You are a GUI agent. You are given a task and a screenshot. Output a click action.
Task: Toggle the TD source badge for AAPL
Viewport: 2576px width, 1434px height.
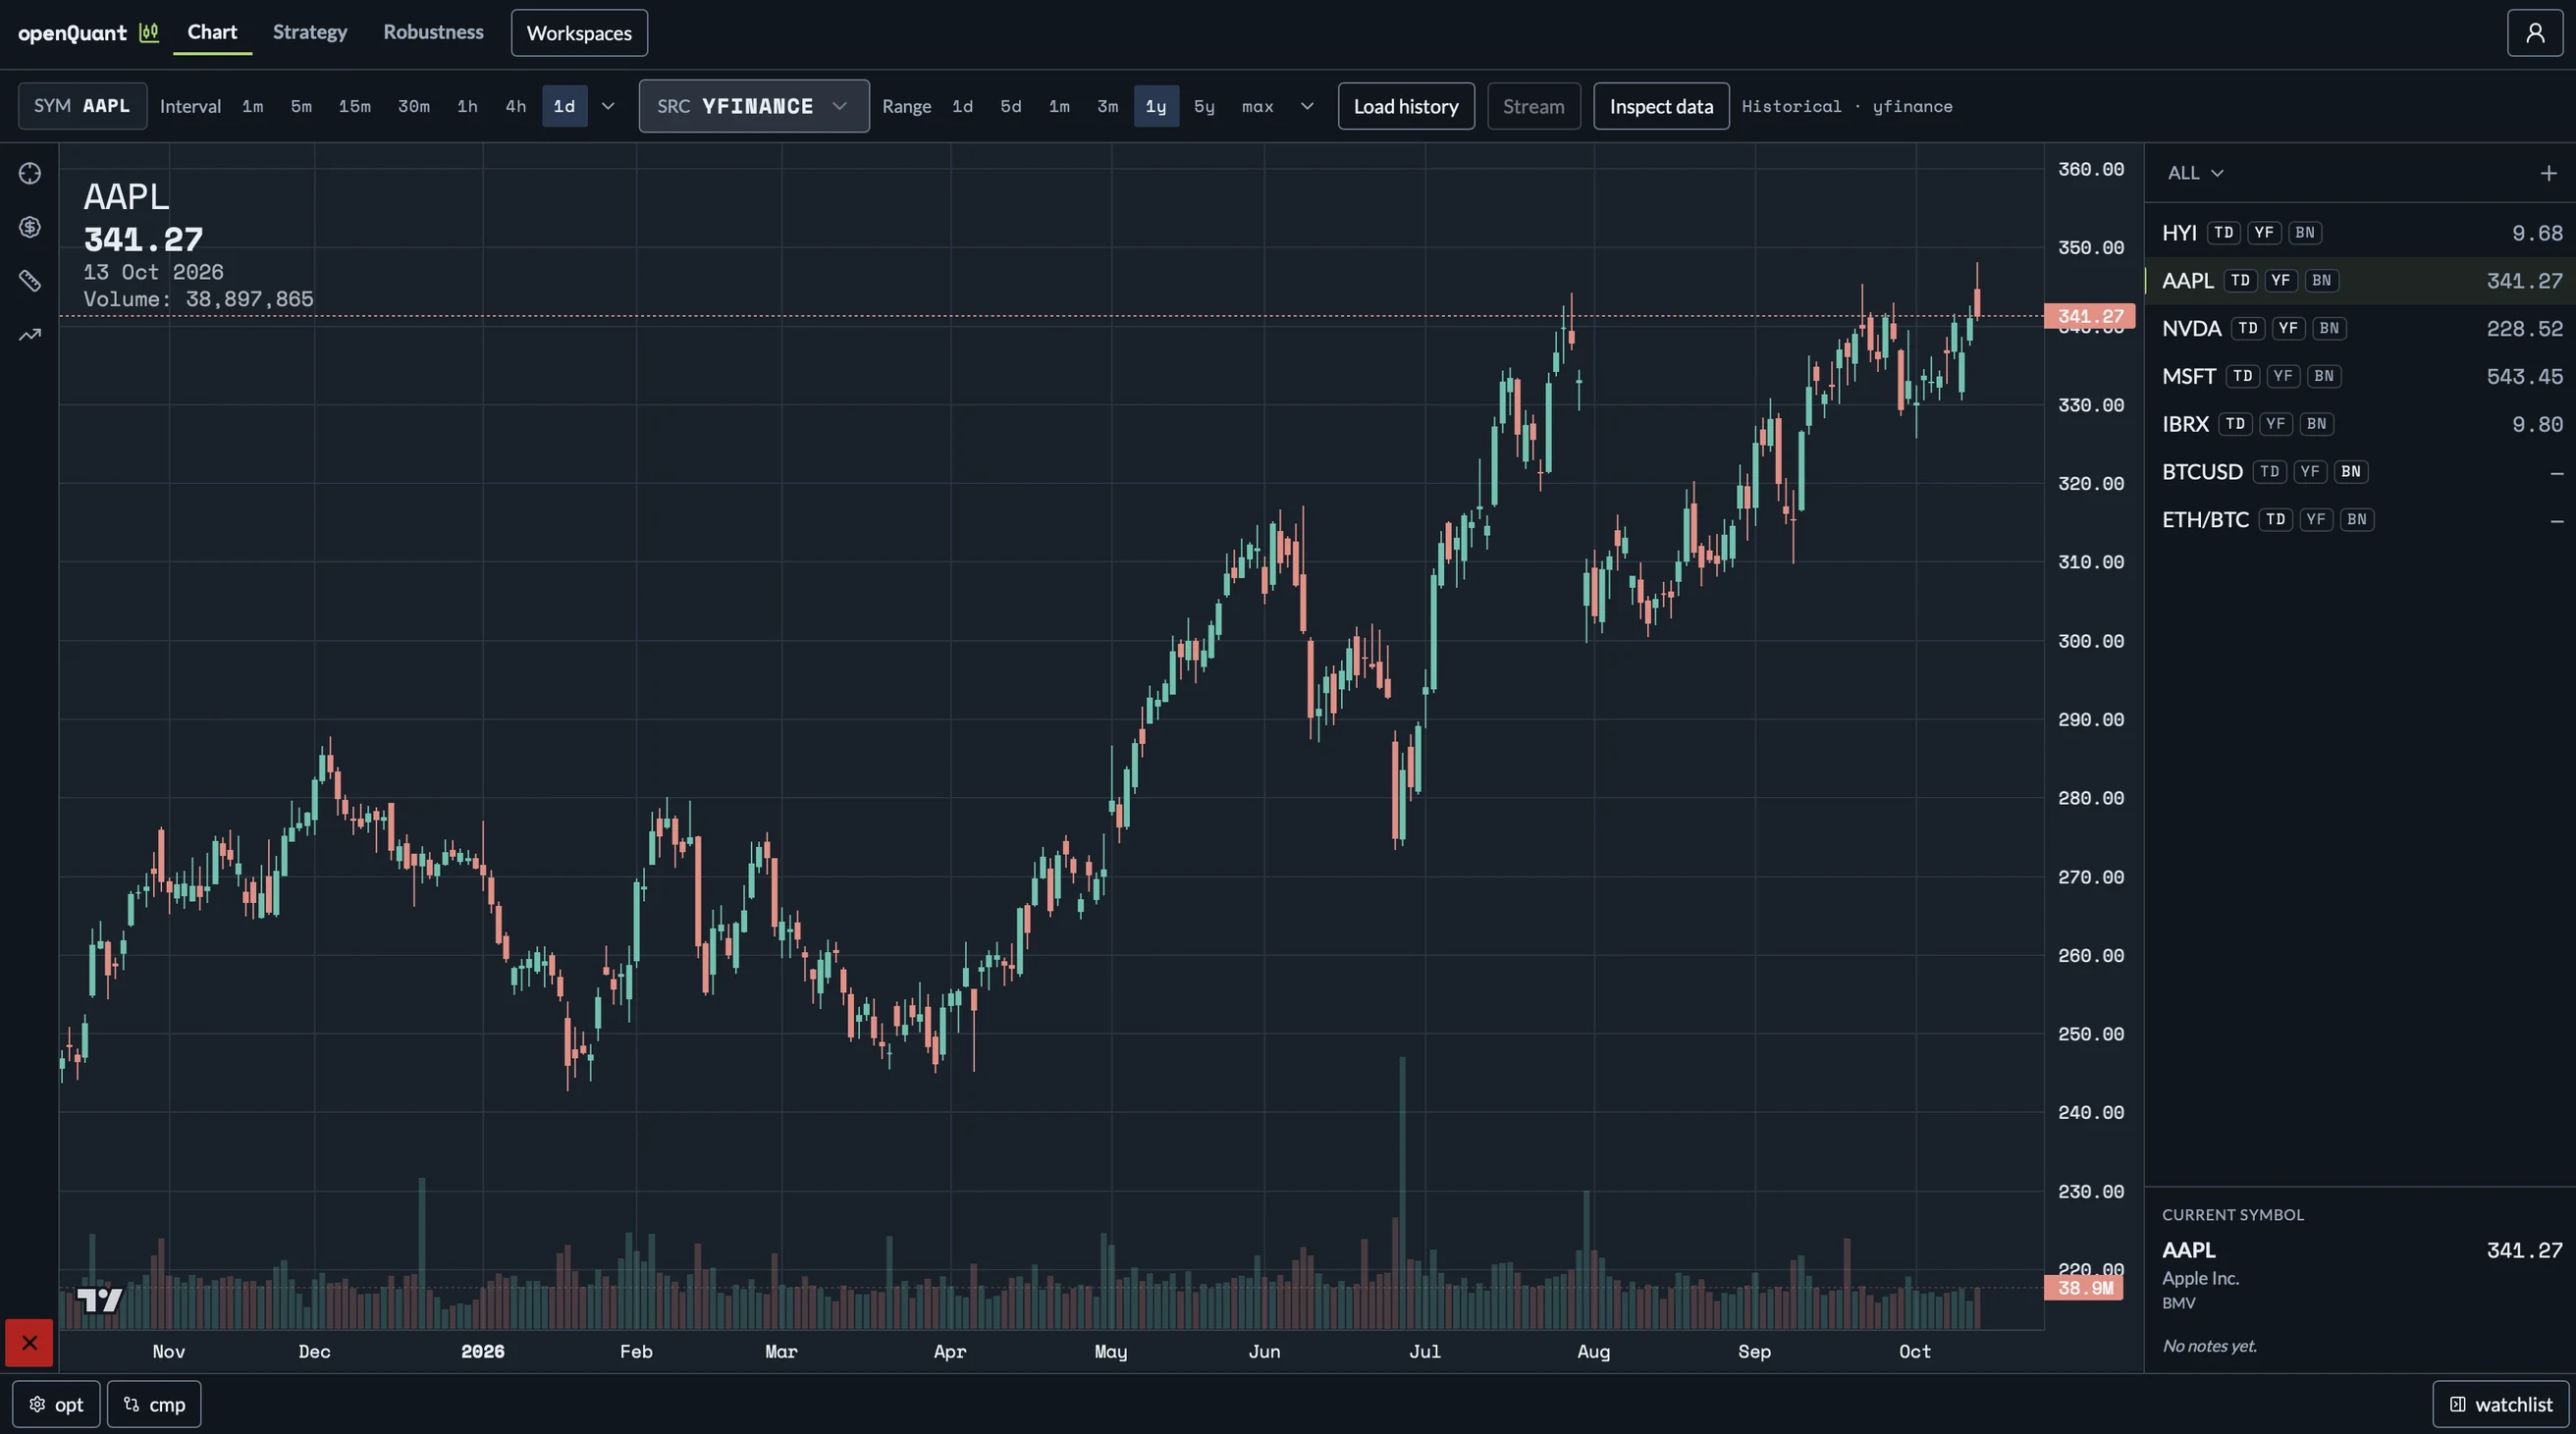pos(2240,281)
